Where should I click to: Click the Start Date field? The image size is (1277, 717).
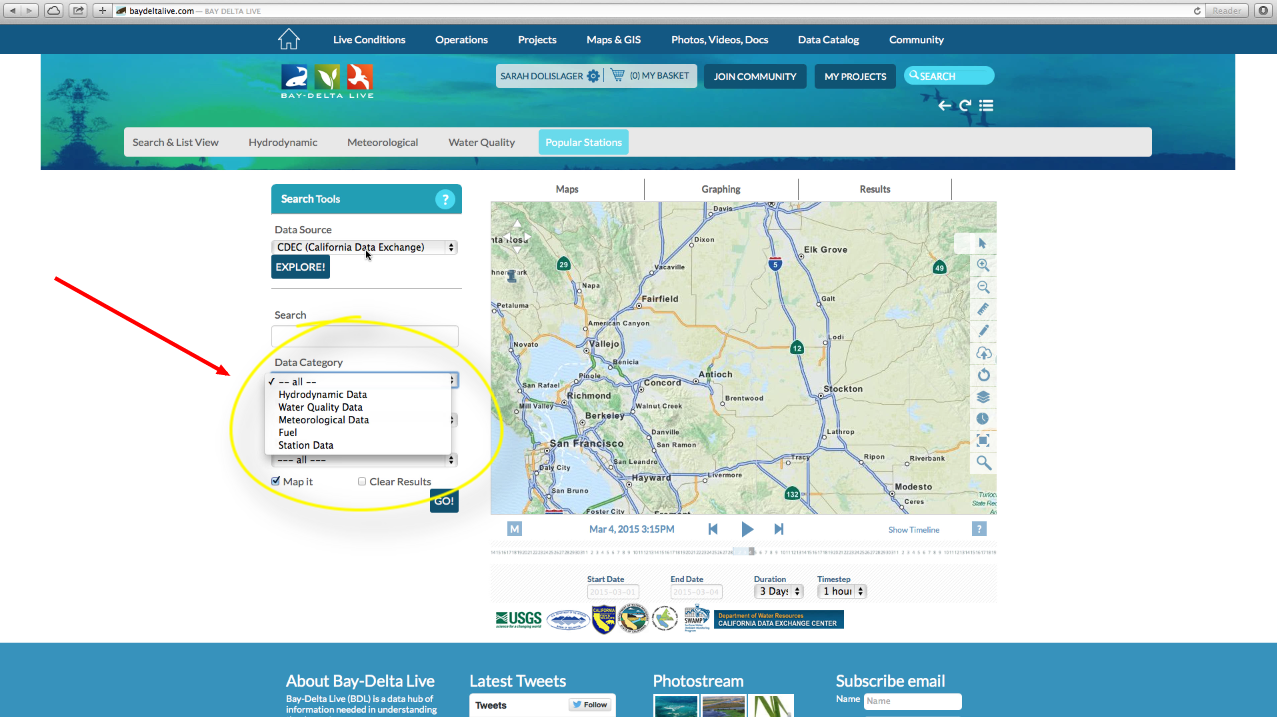point(613,592)
